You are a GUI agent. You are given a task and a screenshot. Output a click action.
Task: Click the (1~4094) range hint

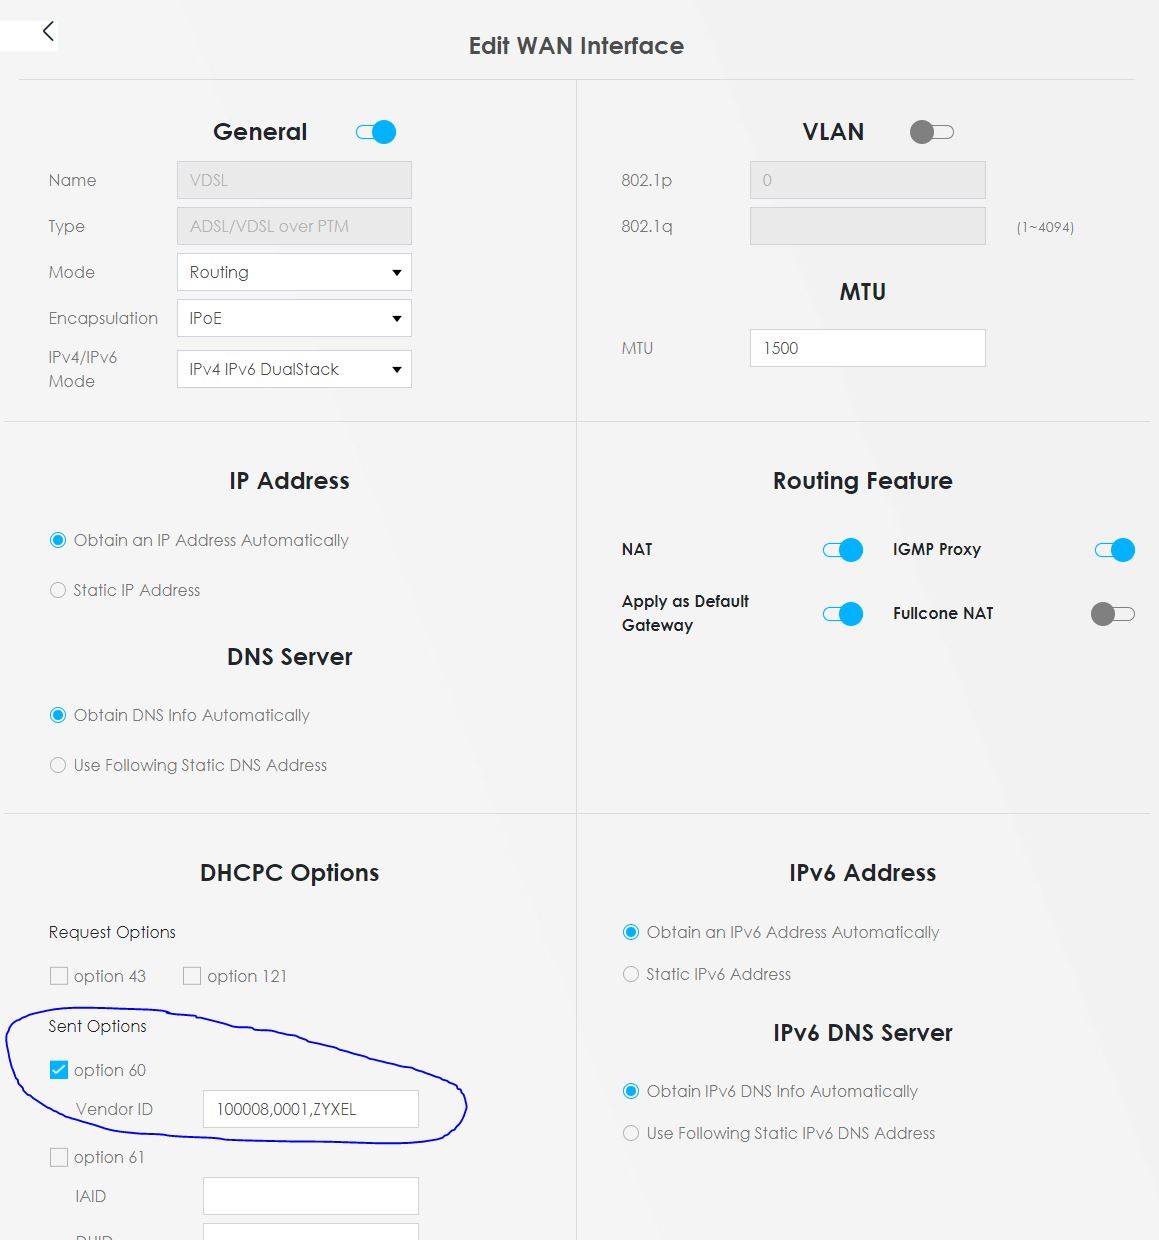[x=1045, y=227]
